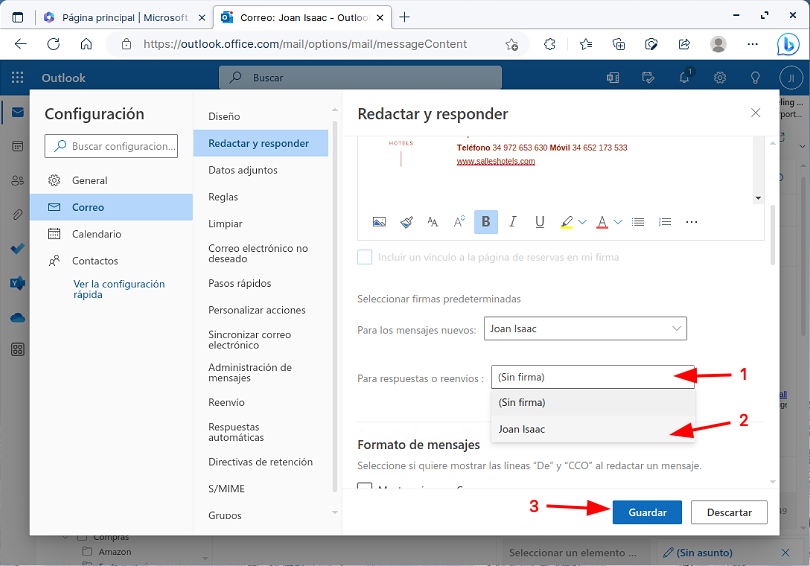Pick the red font color swatch
Screen dimensions: 810x566
point(602,222)
